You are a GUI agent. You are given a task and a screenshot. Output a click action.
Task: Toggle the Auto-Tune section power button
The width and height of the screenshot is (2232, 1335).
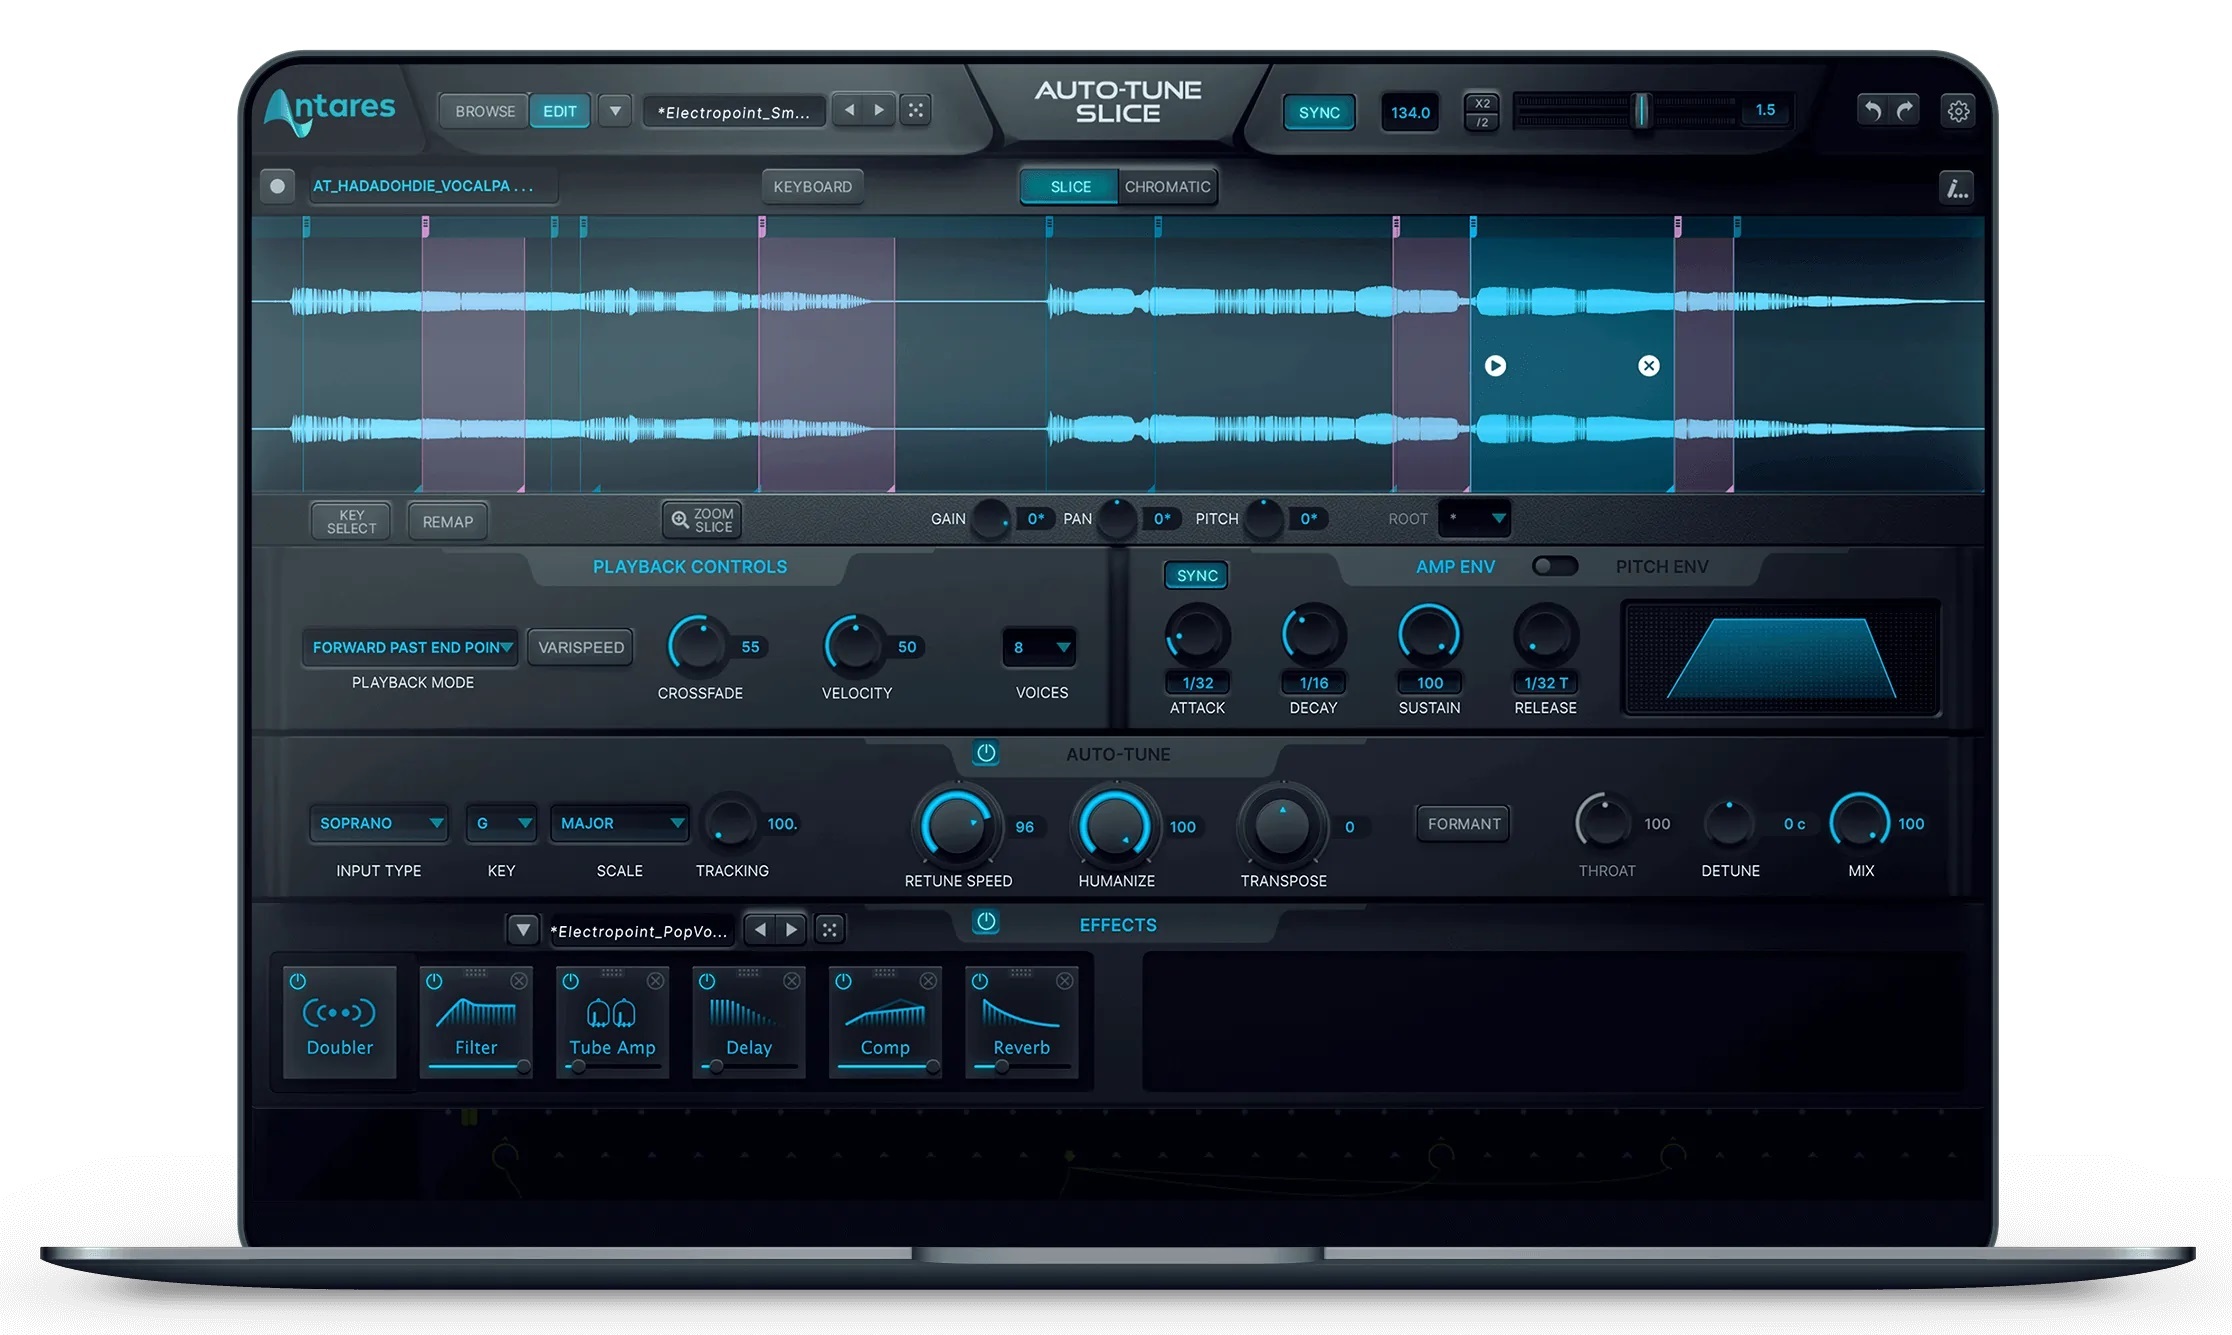(985, 753)
